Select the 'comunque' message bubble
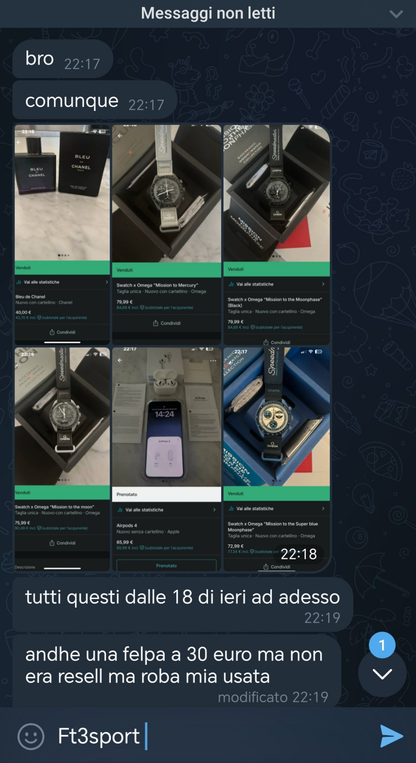The width and height of the screenshot is (416, 763). coord(94,100)
